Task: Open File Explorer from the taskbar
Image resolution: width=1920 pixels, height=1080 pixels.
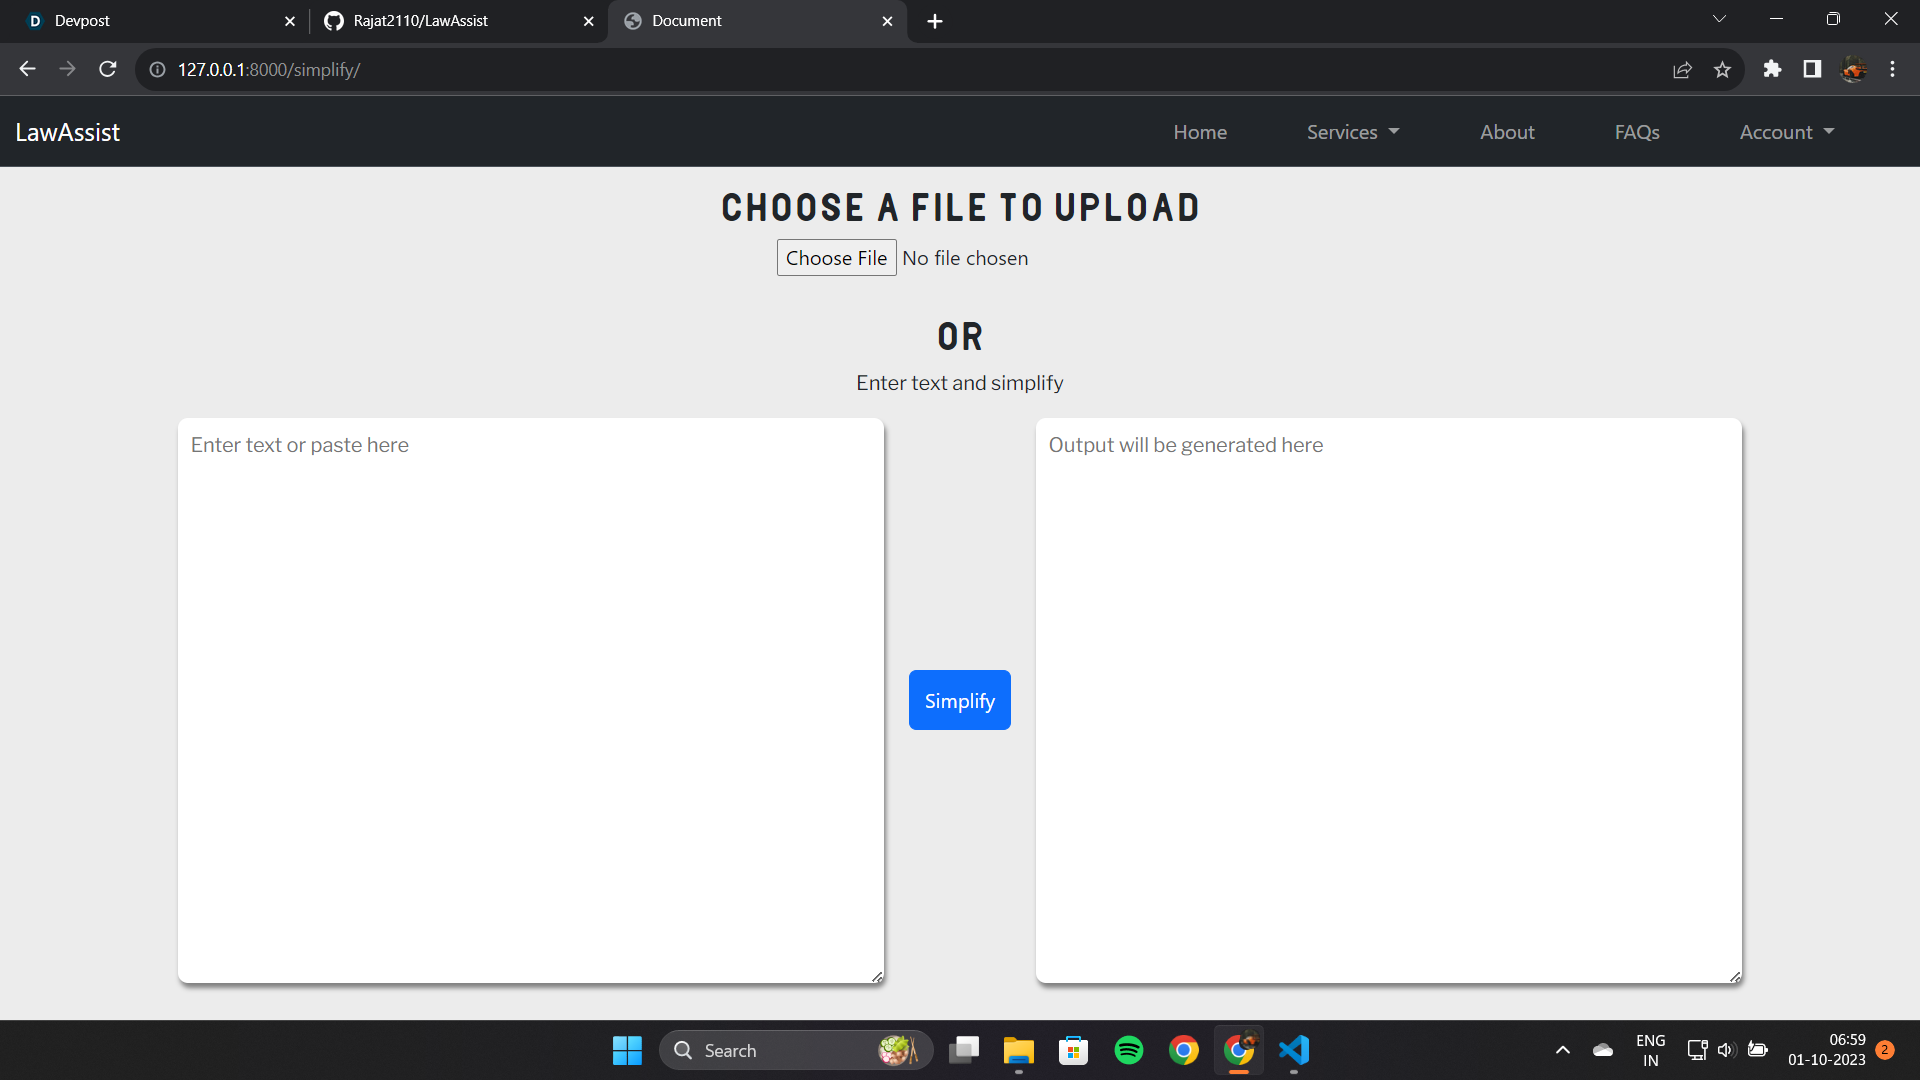Action: tap(1019, 1050)
